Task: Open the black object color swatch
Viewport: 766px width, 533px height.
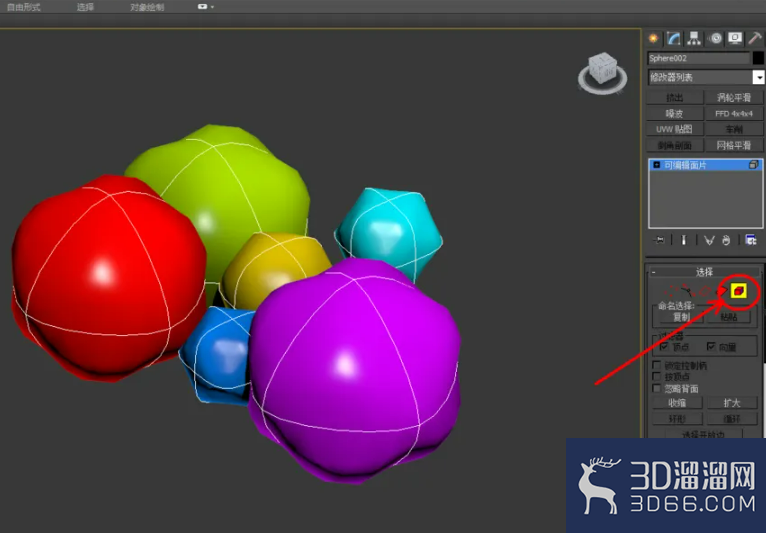Action: [x=758, y=58]
